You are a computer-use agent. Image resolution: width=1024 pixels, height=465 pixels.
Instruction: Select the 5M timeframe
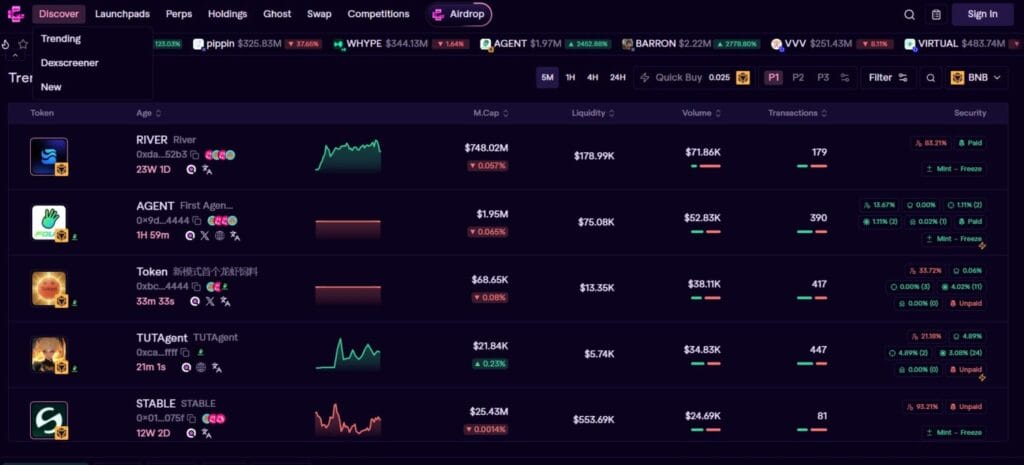point(547,78)
